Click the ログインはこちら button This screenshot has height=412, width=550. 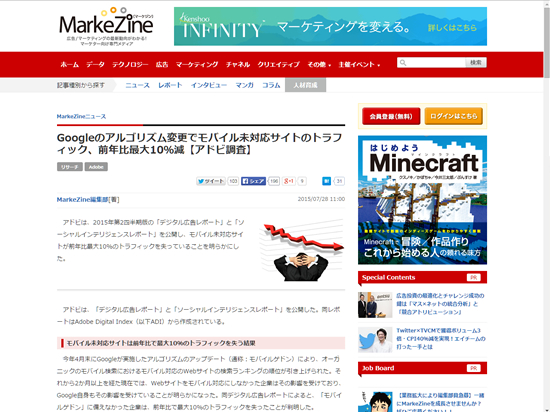(454, 116)
